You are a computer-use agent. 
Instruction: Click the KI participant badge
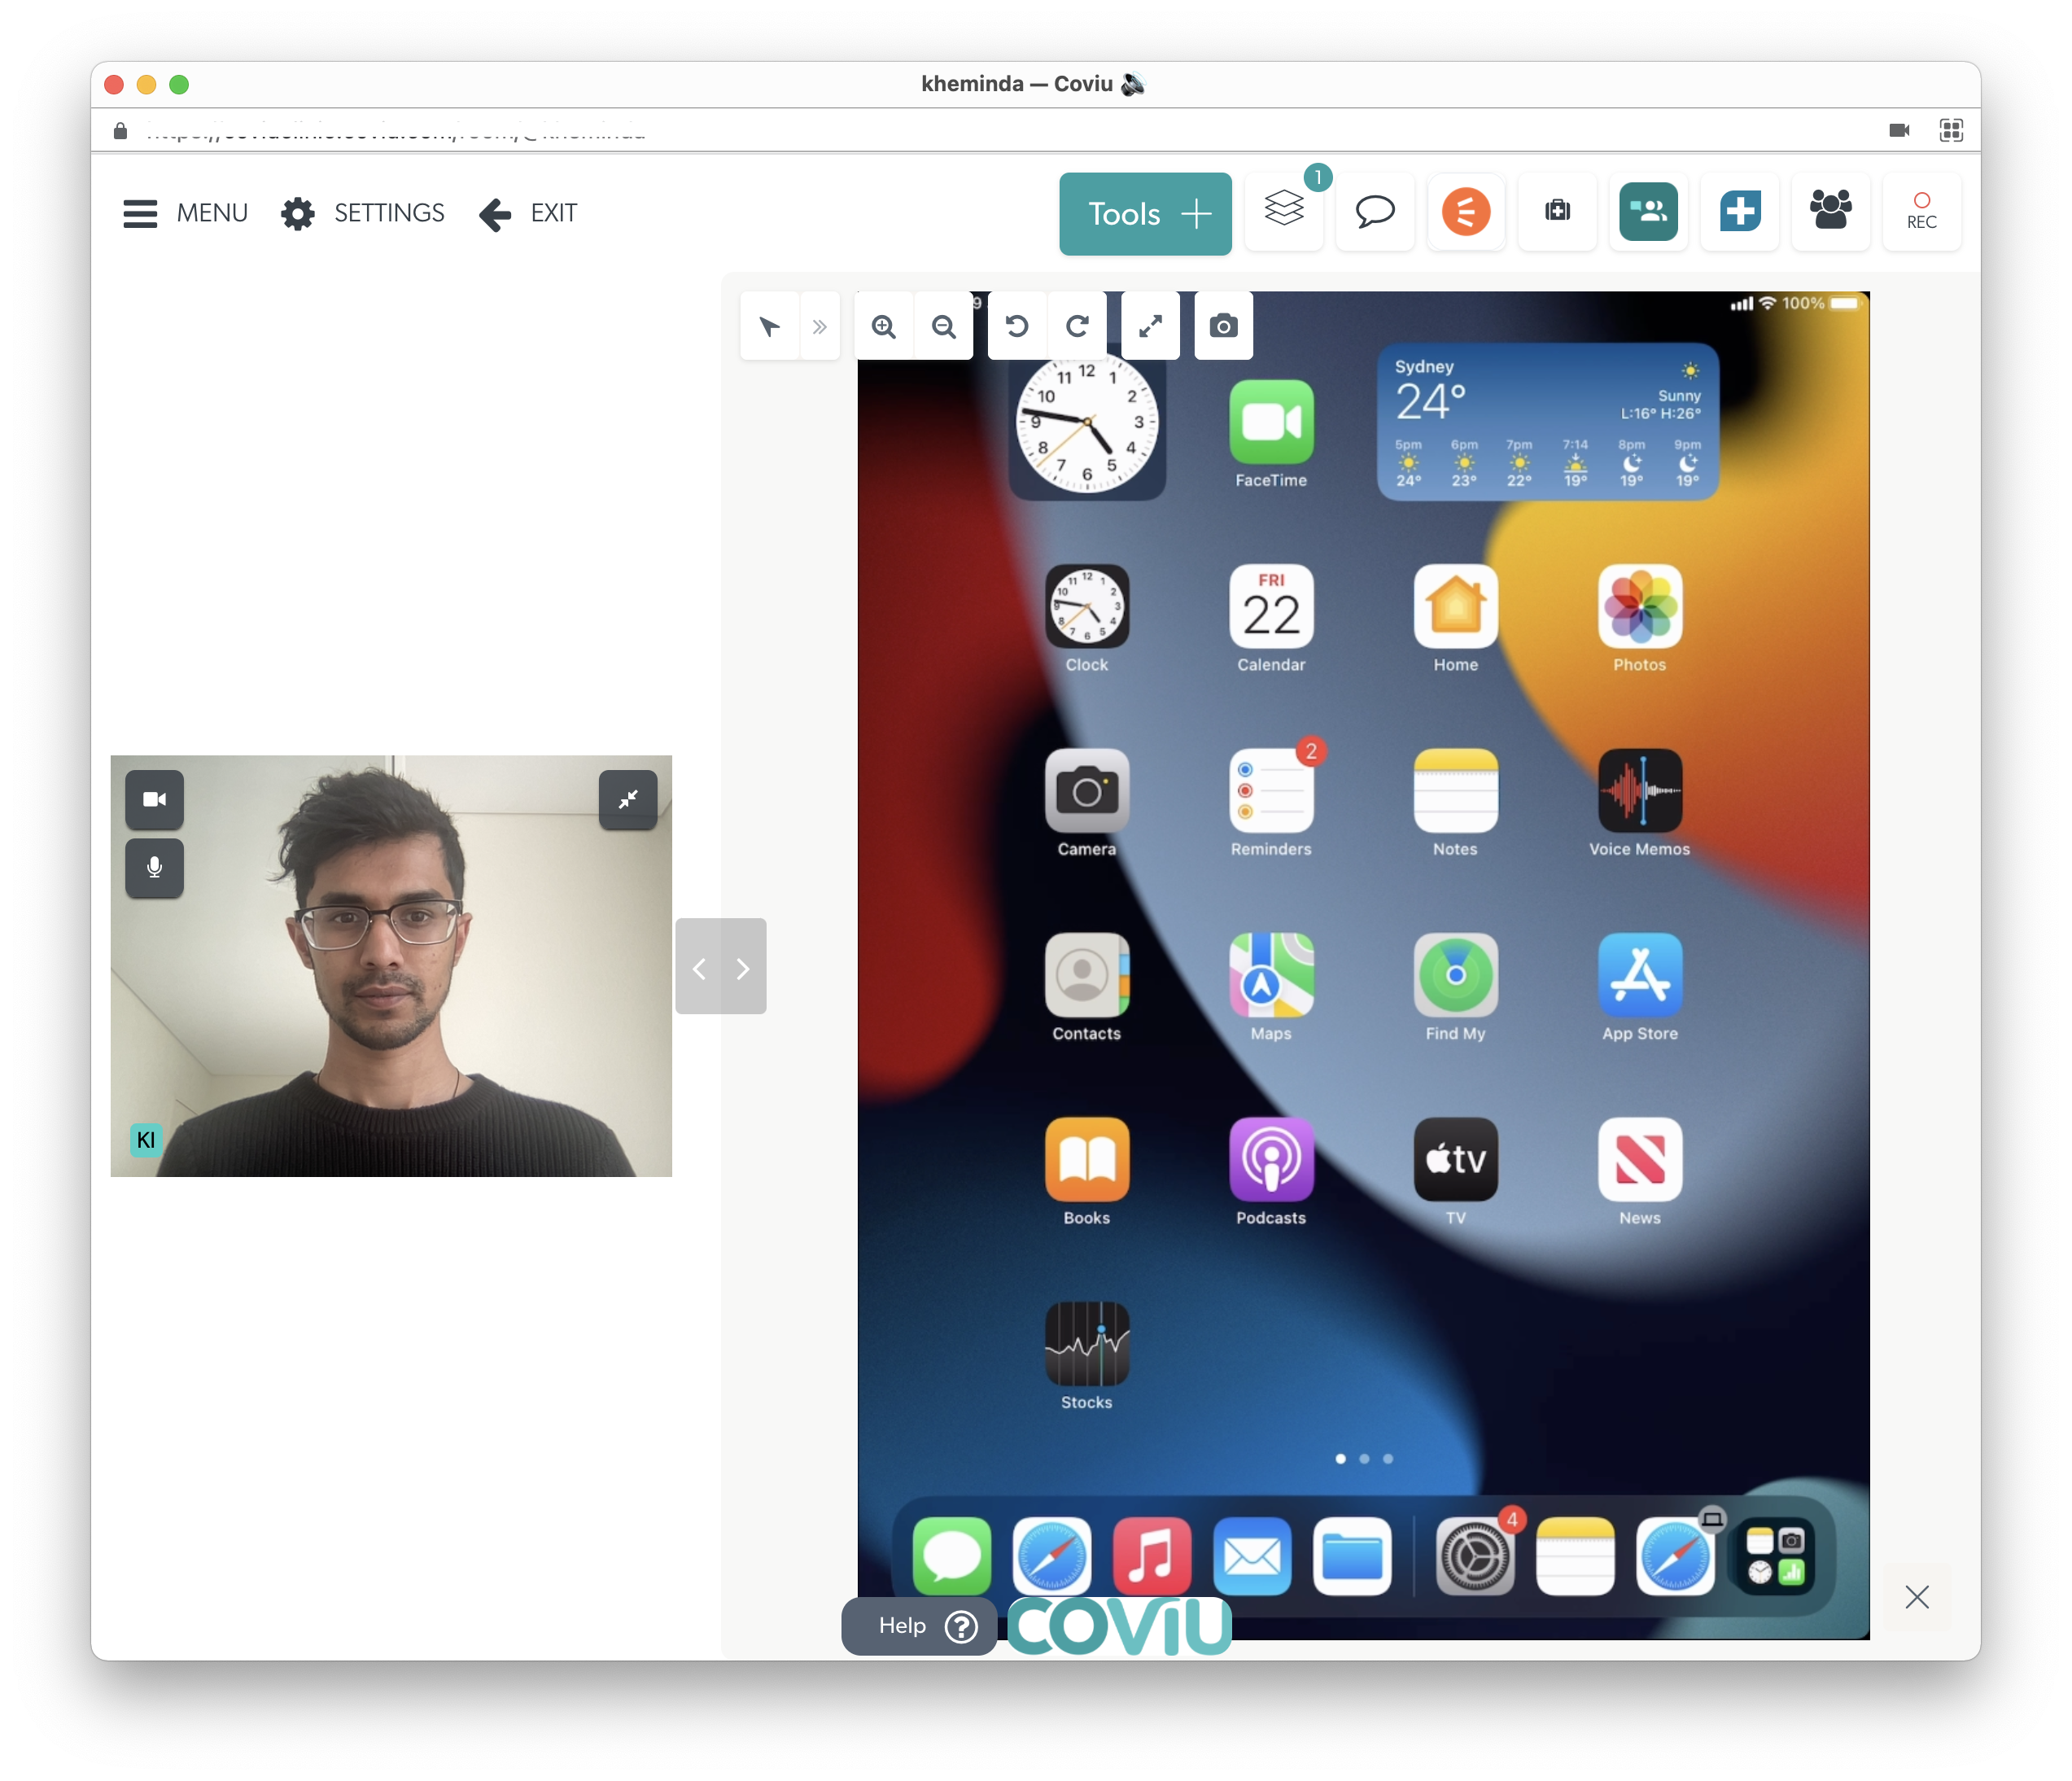[x=146, y=1140]
